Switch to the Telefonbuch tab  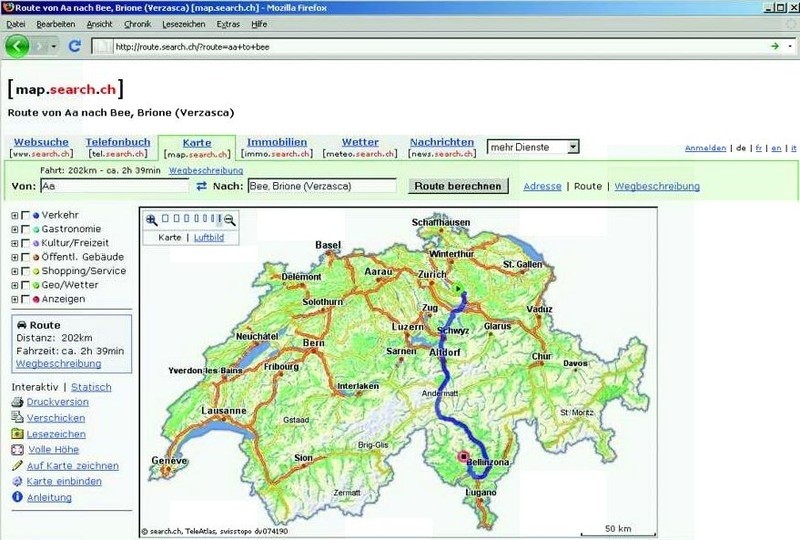pyautogui.click(x=118, y=142)
